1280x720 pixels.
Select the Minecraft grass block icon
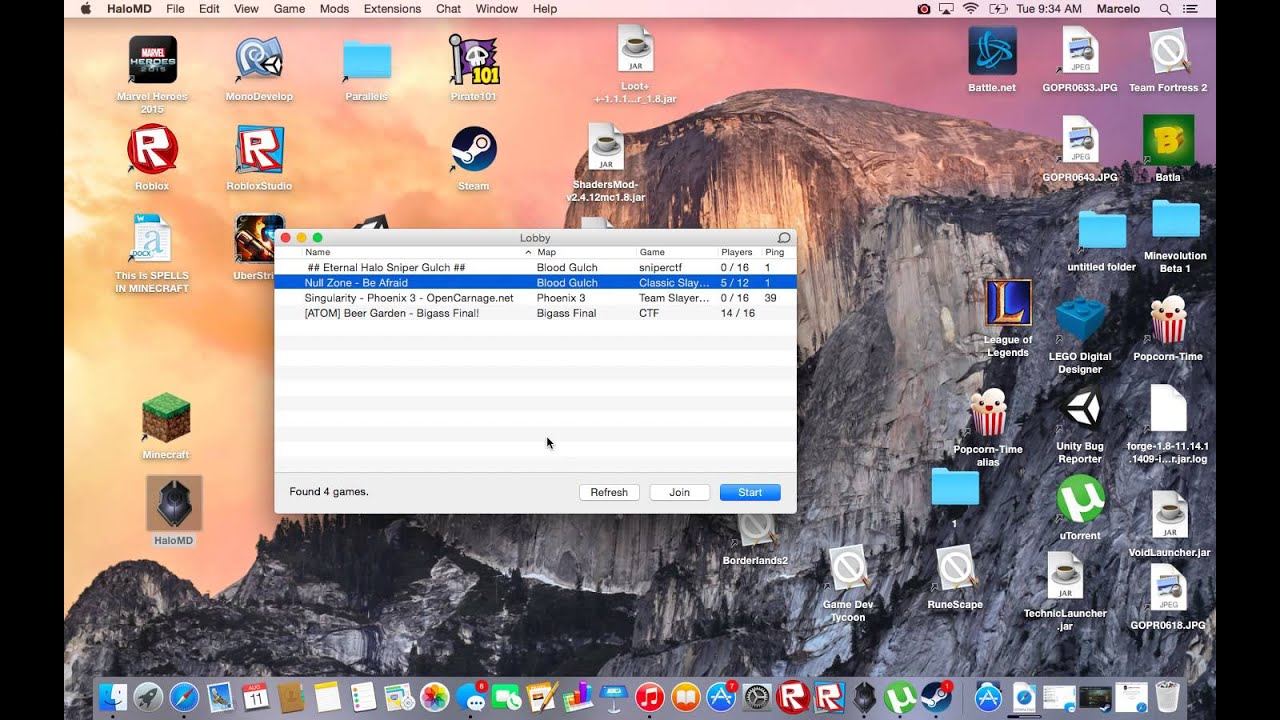pos(166,418)
